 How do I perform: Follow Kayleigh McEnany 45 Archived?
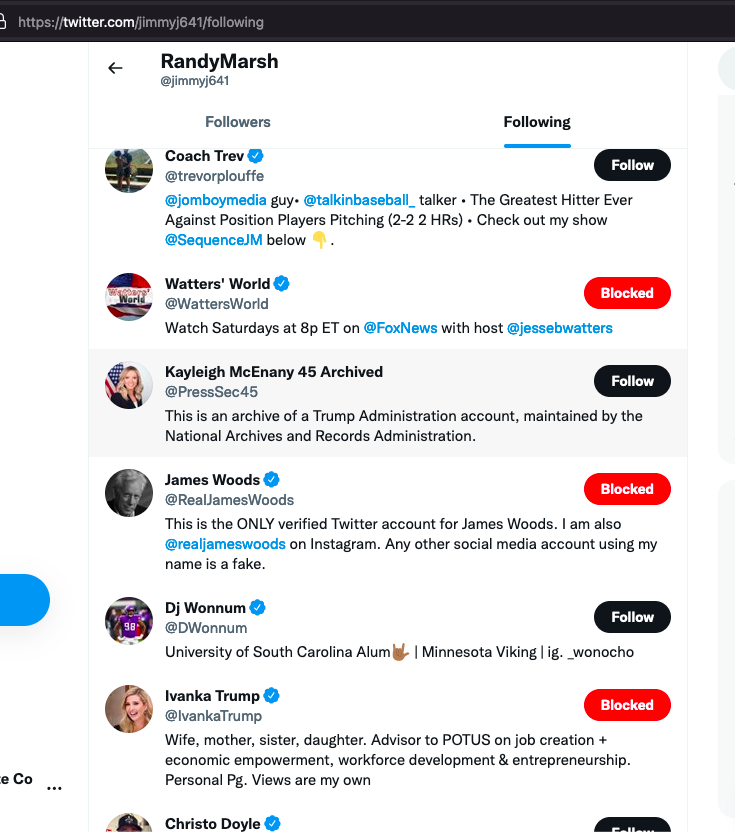pos(632,381)
